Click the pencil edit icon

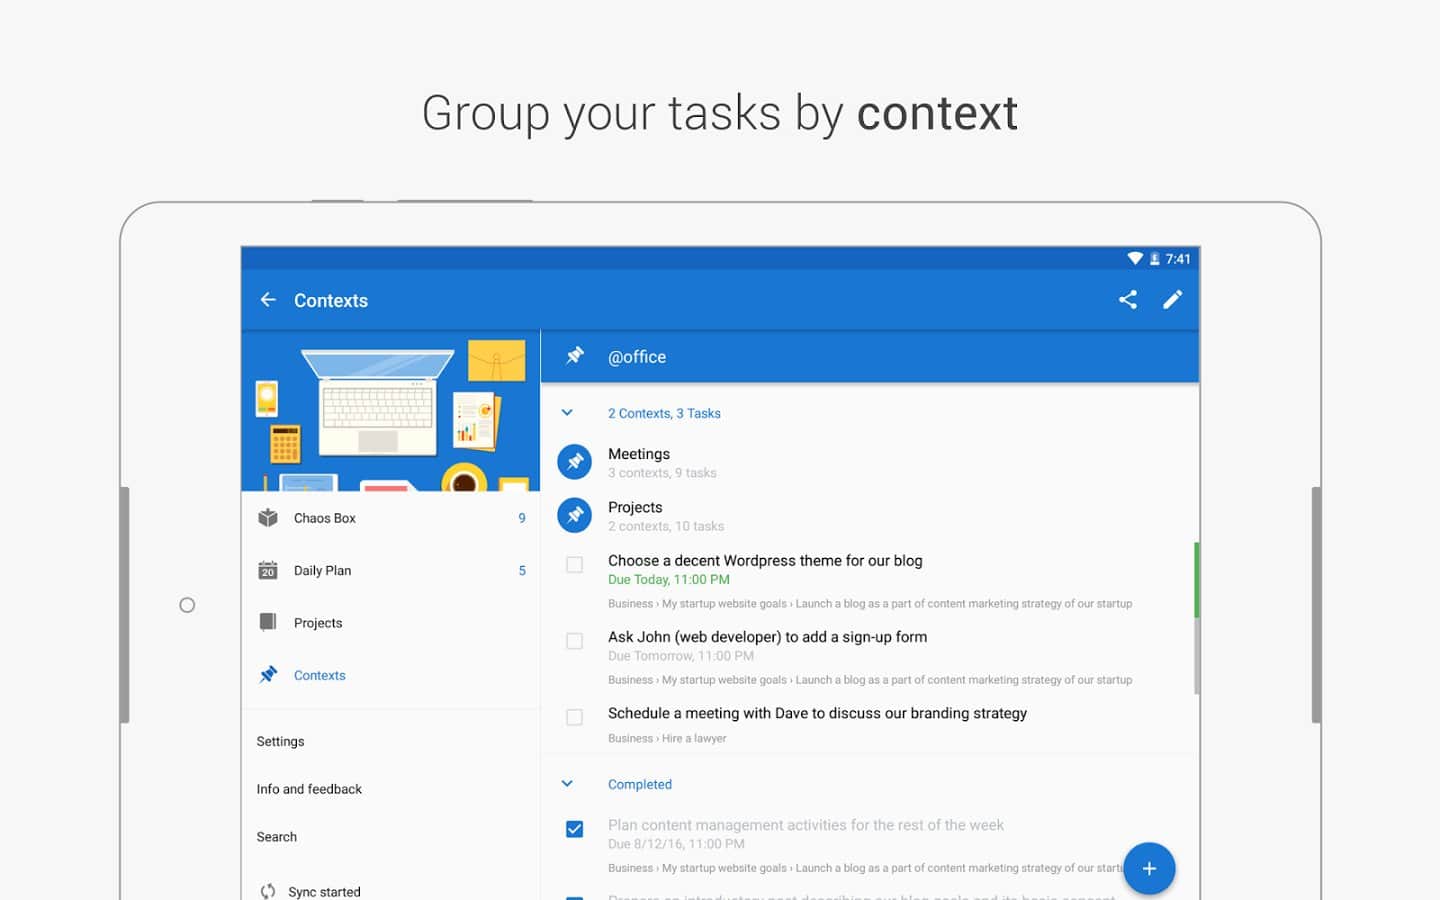(x=1172, y=300)
